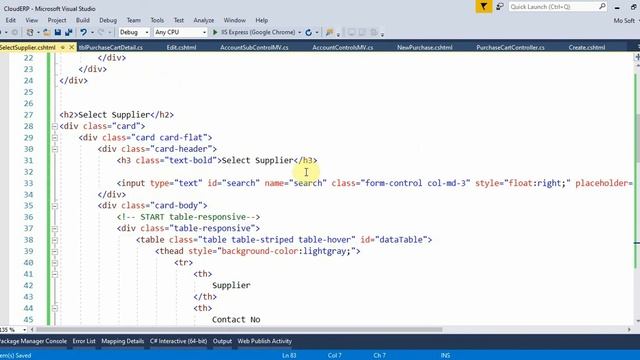Viewport: 640px width, 360px height.
Task: Open the Undo history dropdown arrow
Action: (x=92, y=32)
